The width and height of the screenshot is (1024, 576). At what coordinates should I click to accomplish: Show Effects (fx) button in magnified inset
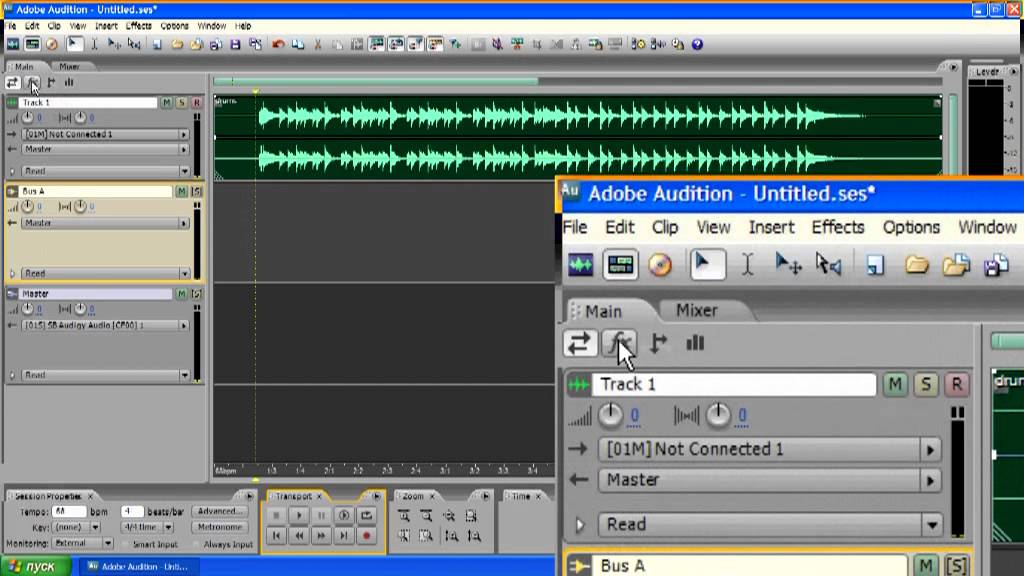(x=618, y=343)
